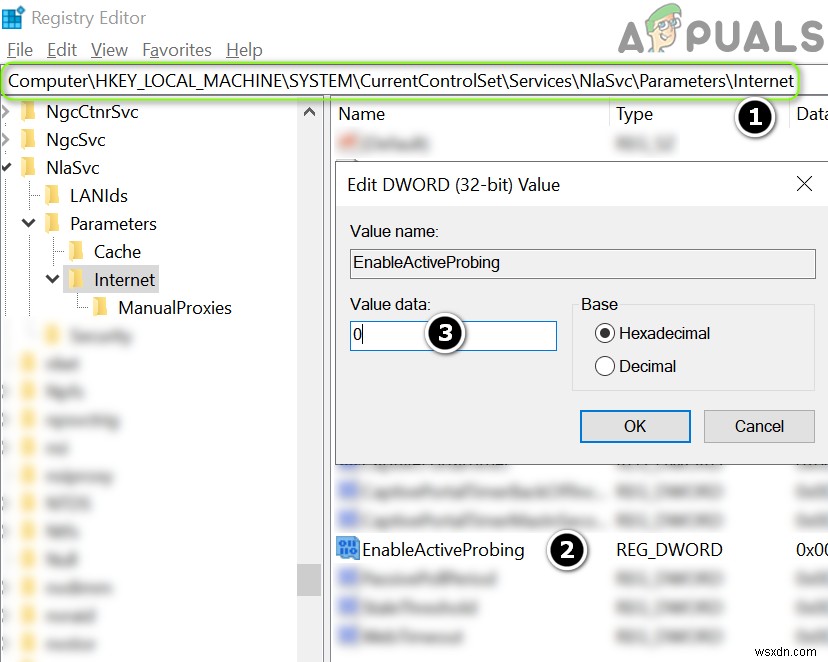Click the EnableActiveProbing DWORD value icon
Screen dimensions: 828x662
click(x=347, y=549)
